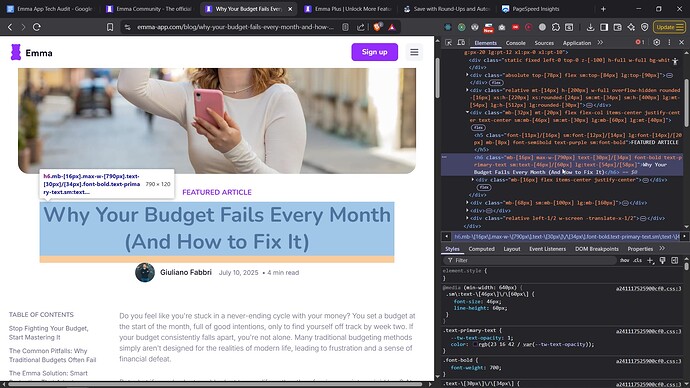Toggle the .cls class editor
The width and height of the screenshot is (690, 388).
pos(637,260)
